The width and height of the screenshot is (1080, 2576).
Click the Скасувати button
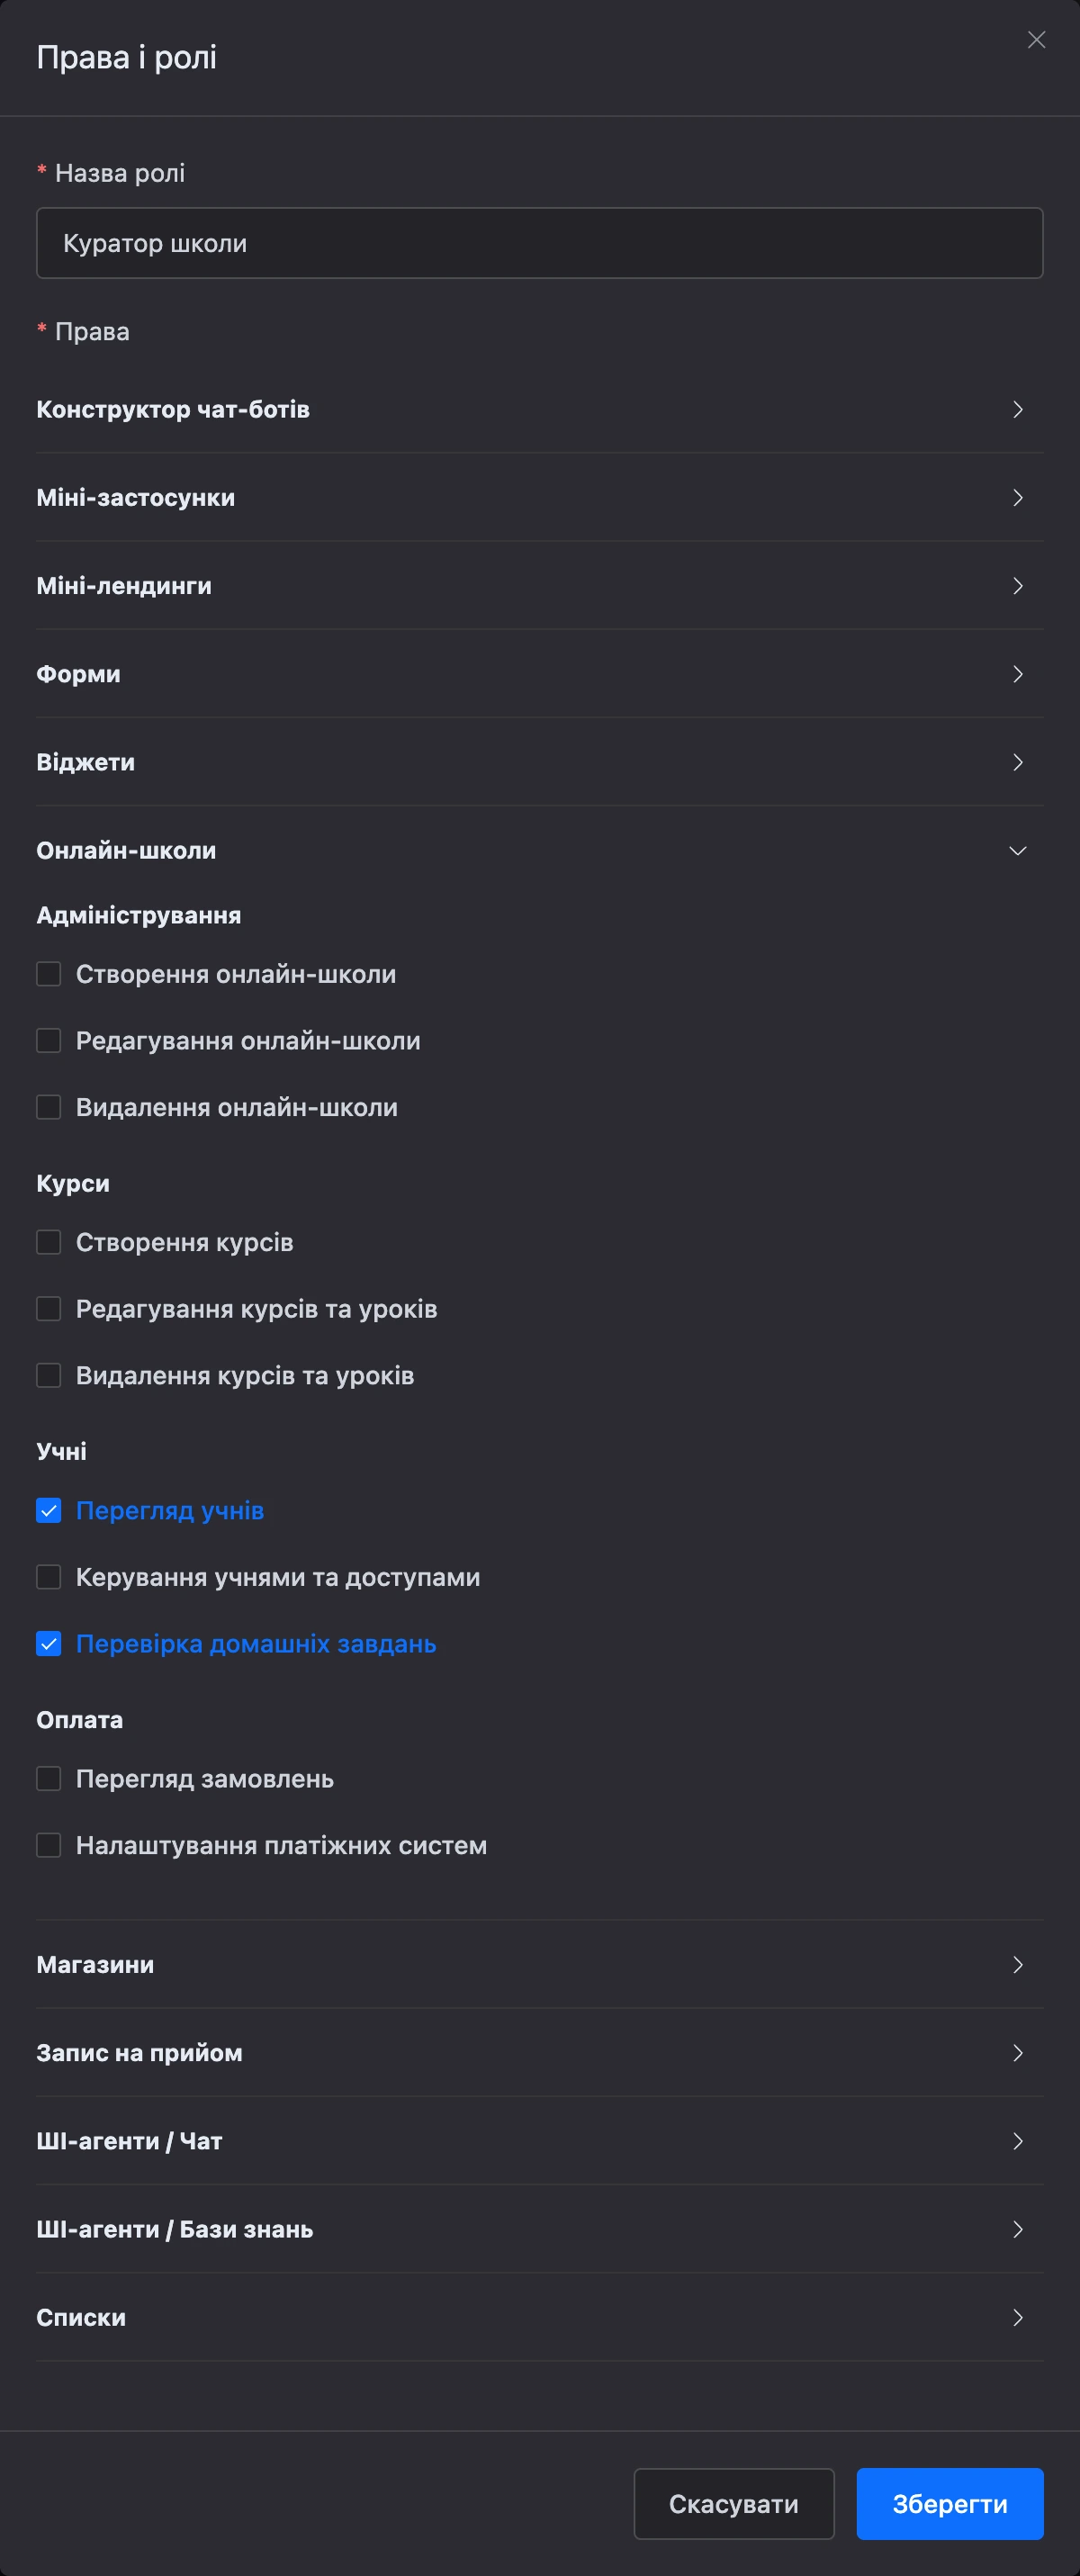click(734, 2503)
